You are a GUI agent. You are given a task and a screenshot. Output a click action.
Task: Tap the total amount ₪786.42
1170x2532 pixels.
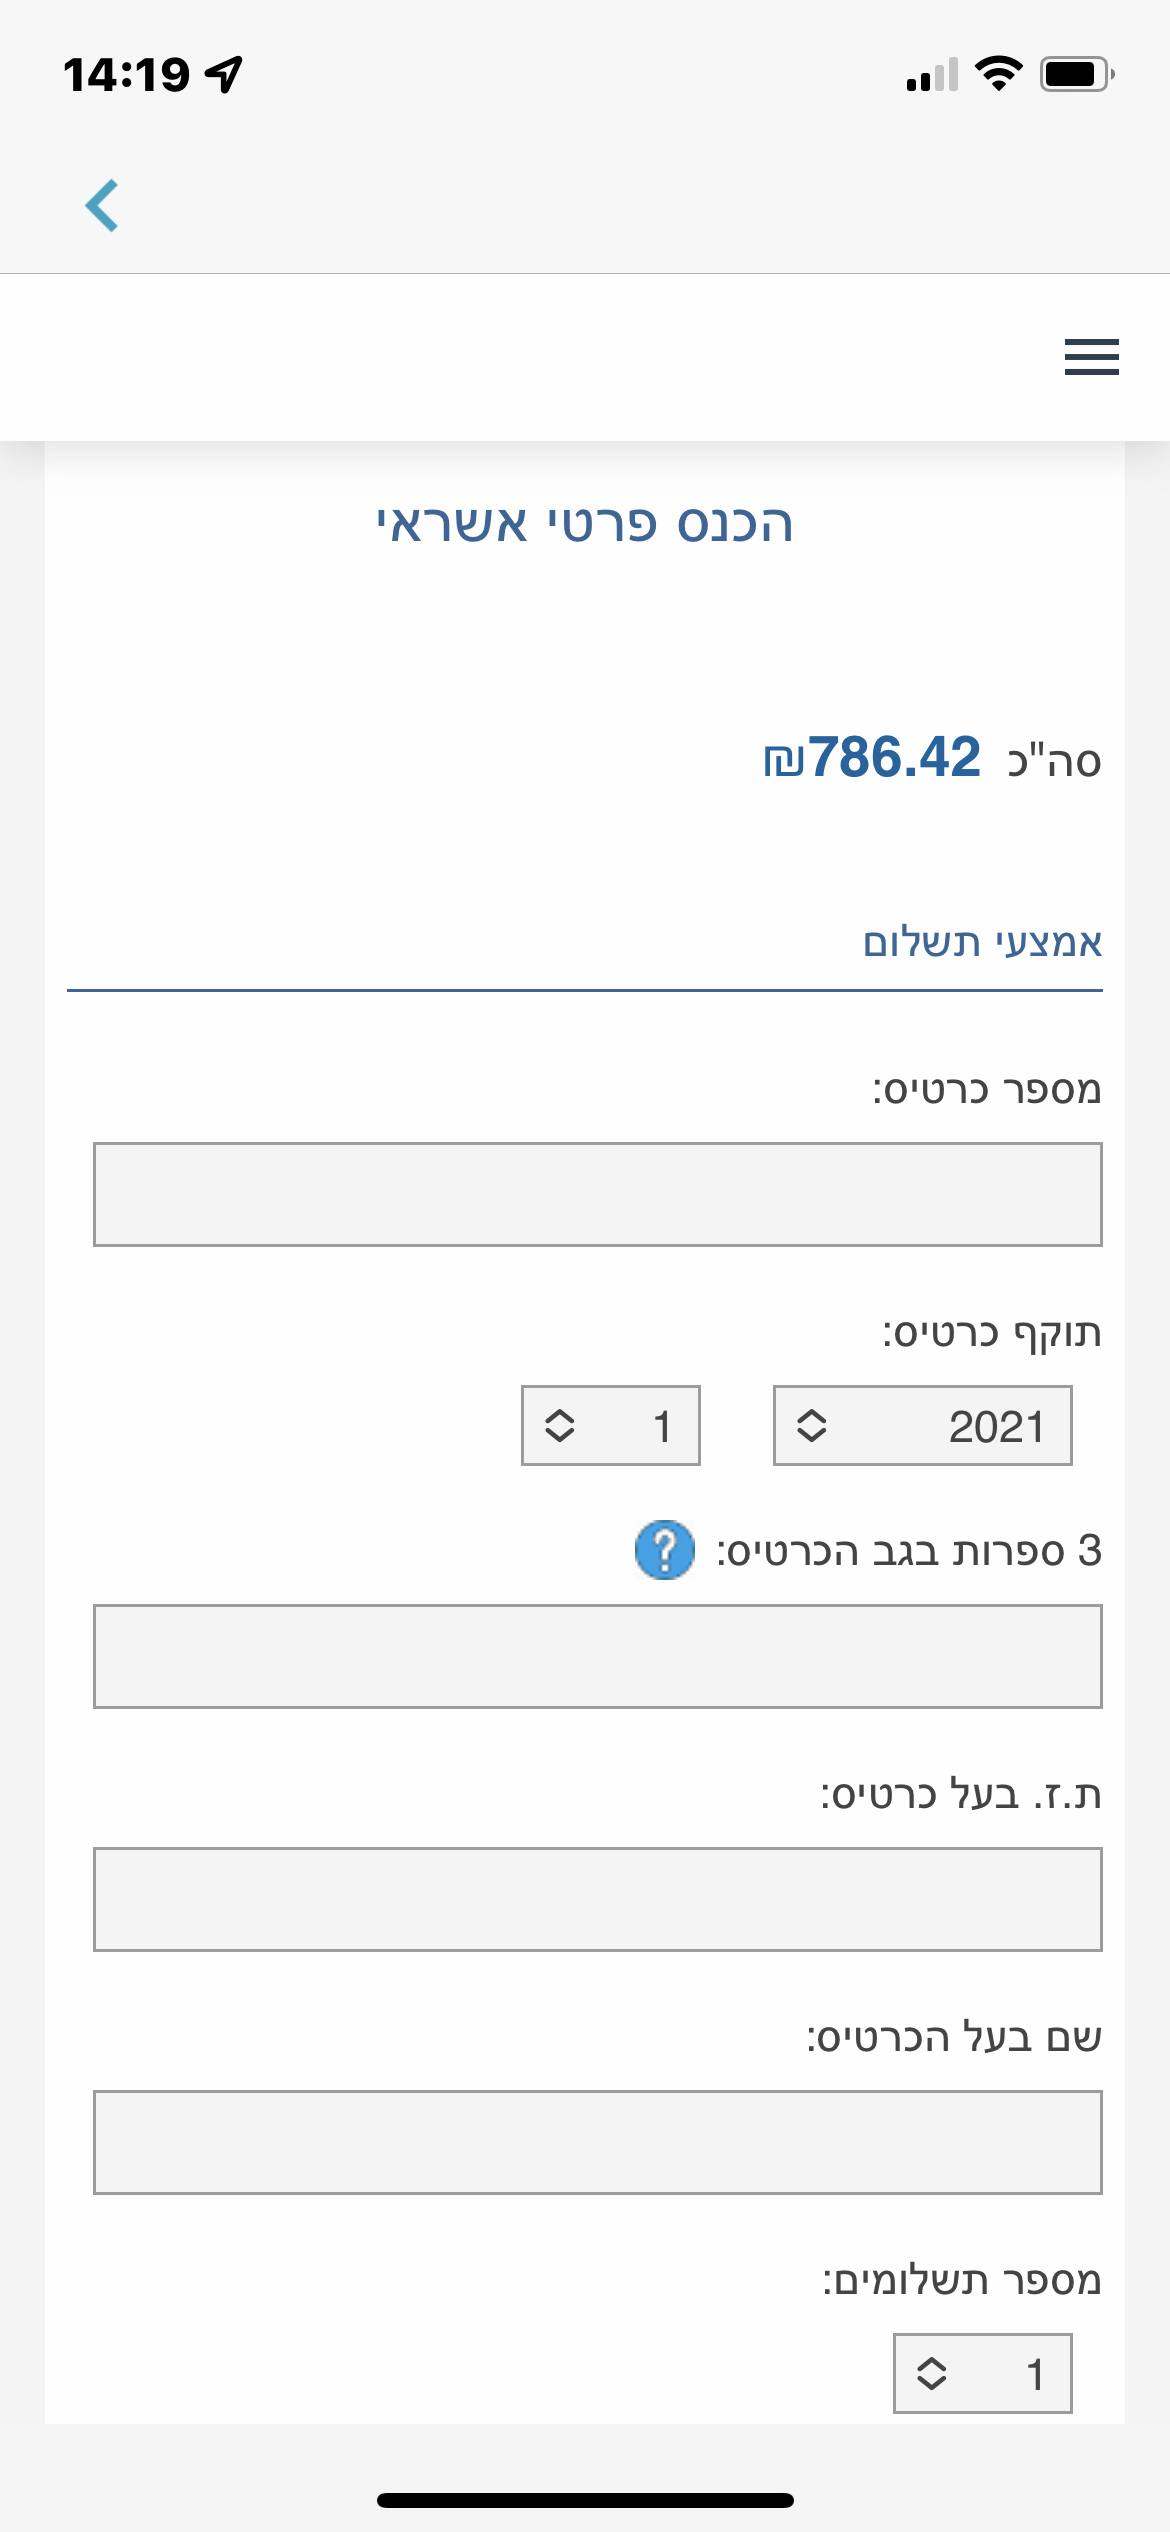(872, 757)
